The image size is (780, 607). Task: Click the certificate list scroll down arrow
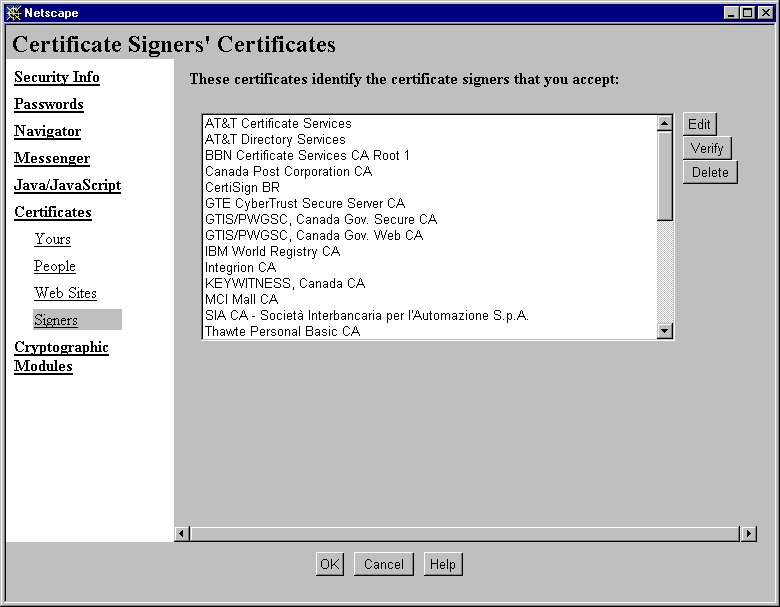tap(665, 331)
